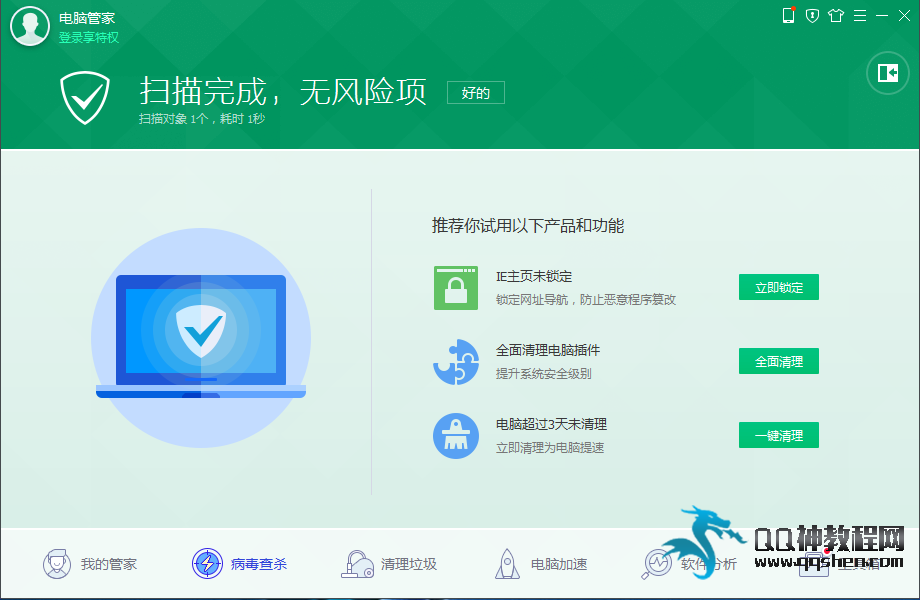Close the 电脑管家 window
This screenshot has width=920, height=600.
pyautogui.click(x=904, y=16)
